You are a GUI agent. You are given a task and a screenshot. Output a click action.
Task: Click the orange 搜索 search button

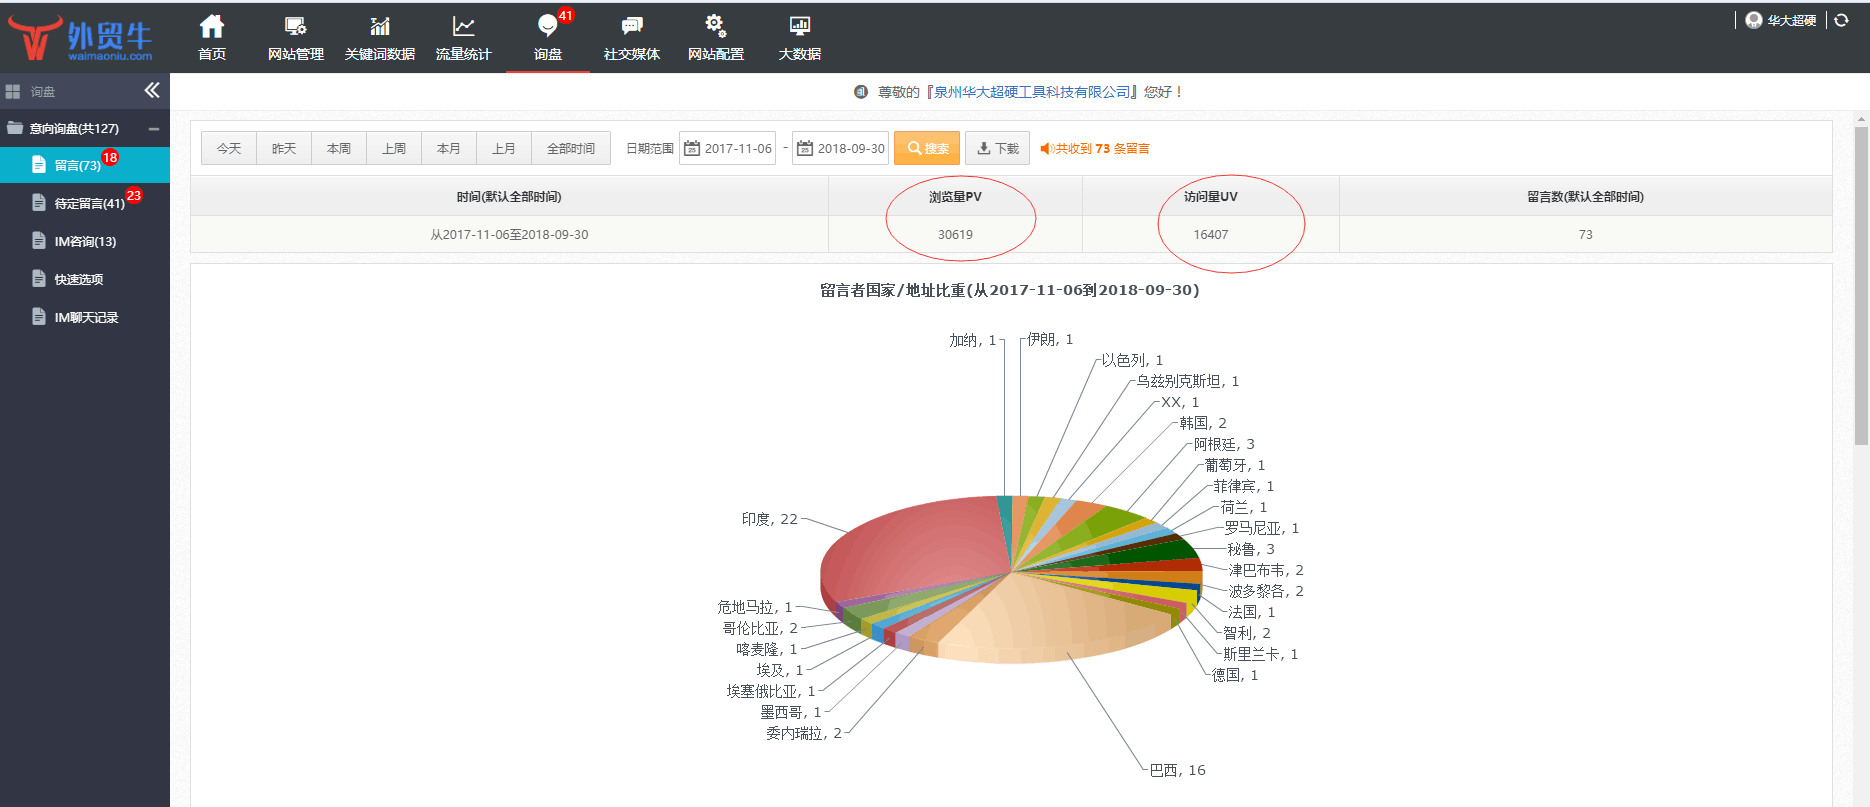click(927, 148)
